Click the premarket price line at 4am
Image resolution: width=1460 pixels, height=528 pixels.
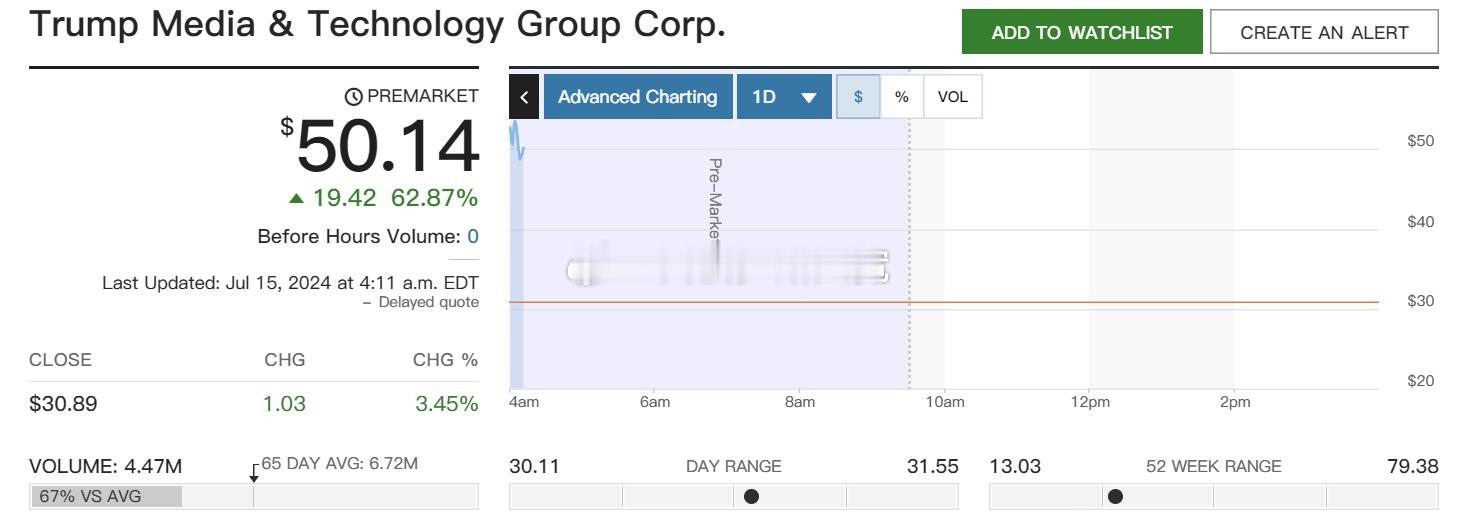[x=517, y=141]
